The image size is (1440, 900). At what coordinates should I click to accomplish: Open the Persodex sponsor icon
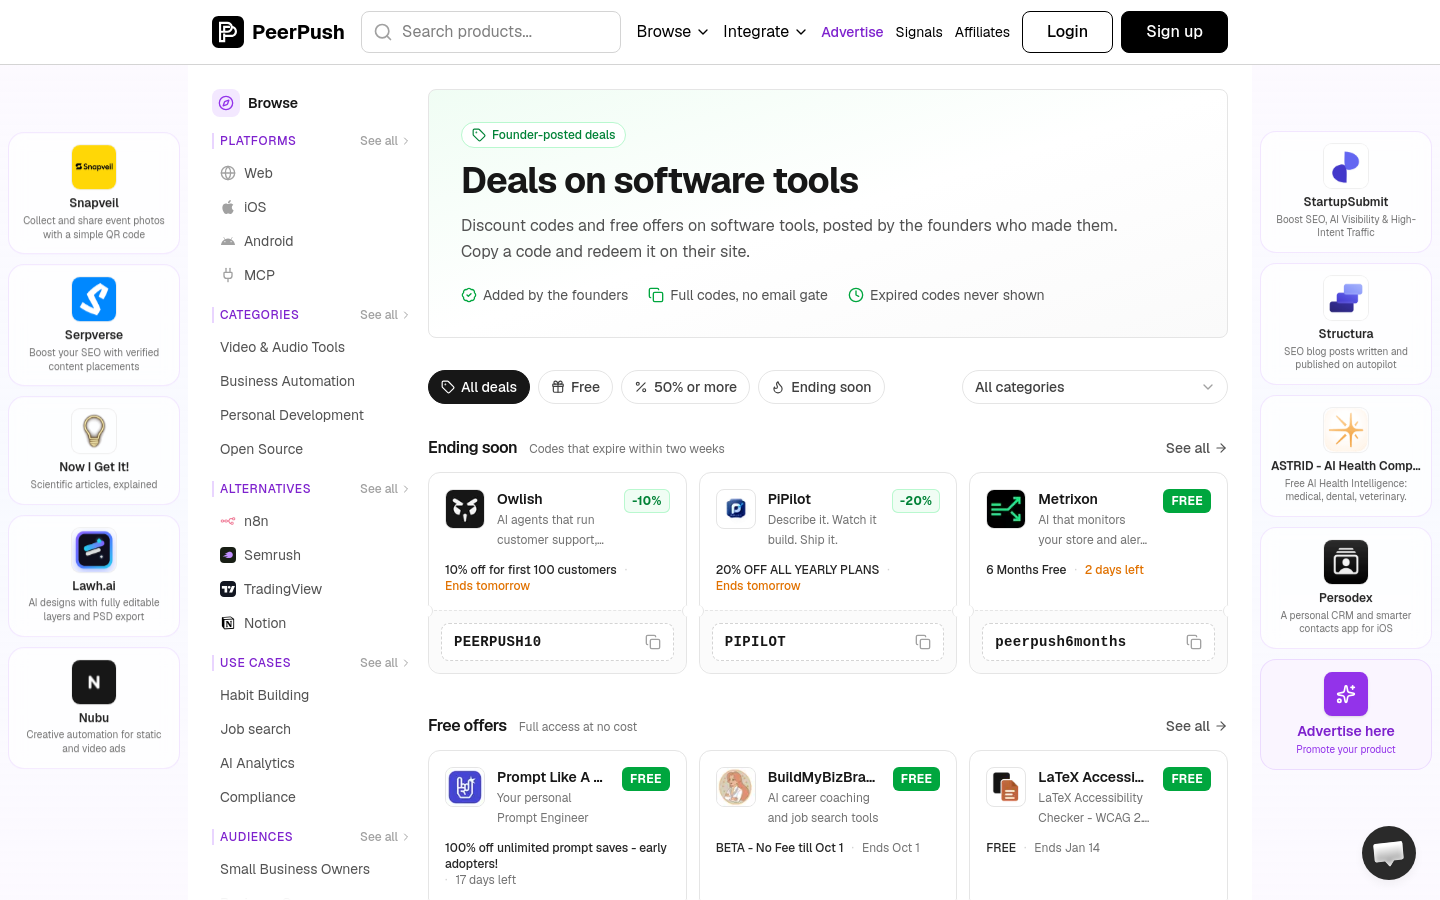1346,562
